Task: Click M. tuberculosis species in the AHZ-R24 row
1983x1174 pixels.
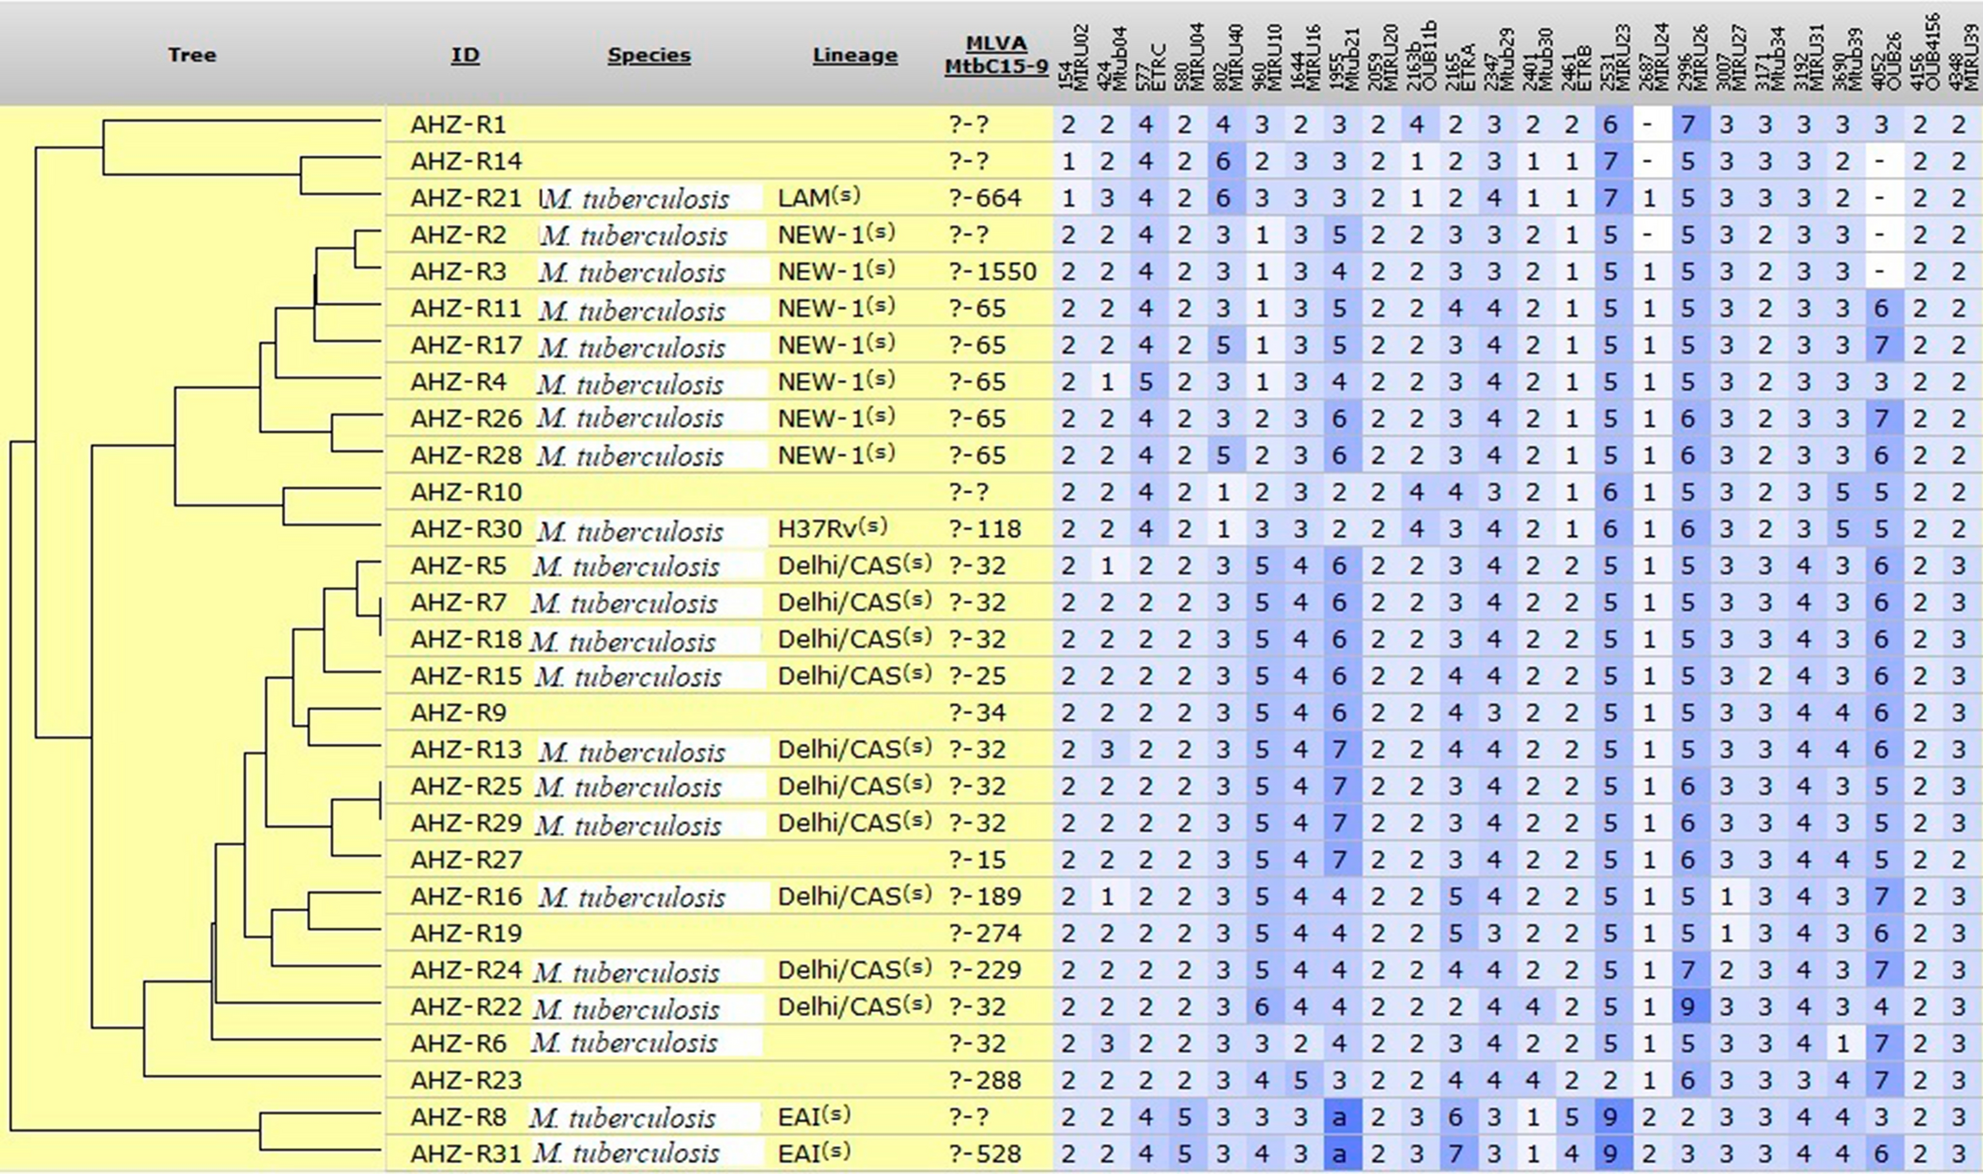Action: 626,971
